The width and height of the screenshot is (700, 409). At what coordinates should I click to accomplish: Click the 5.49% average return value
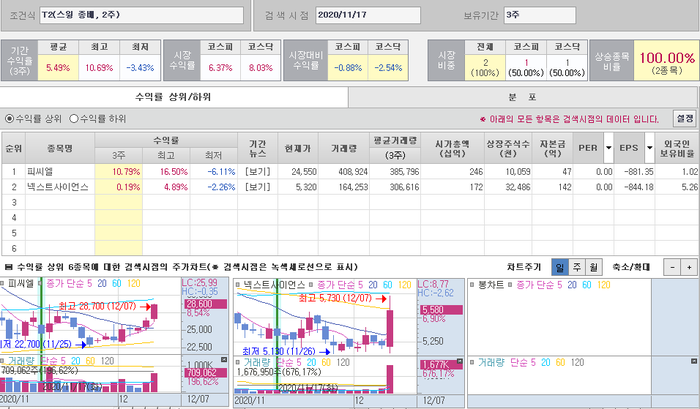point(58,68)
